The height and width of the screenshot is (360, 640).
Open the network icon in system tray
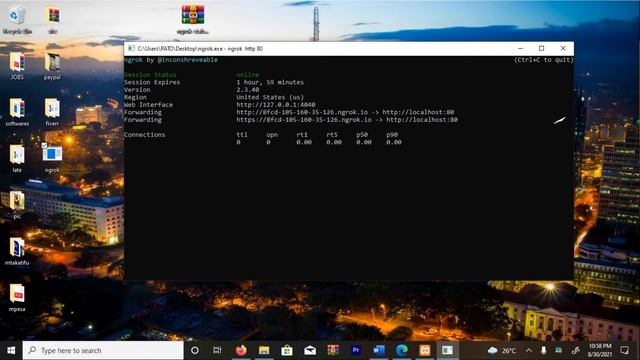tap(558, 350)
